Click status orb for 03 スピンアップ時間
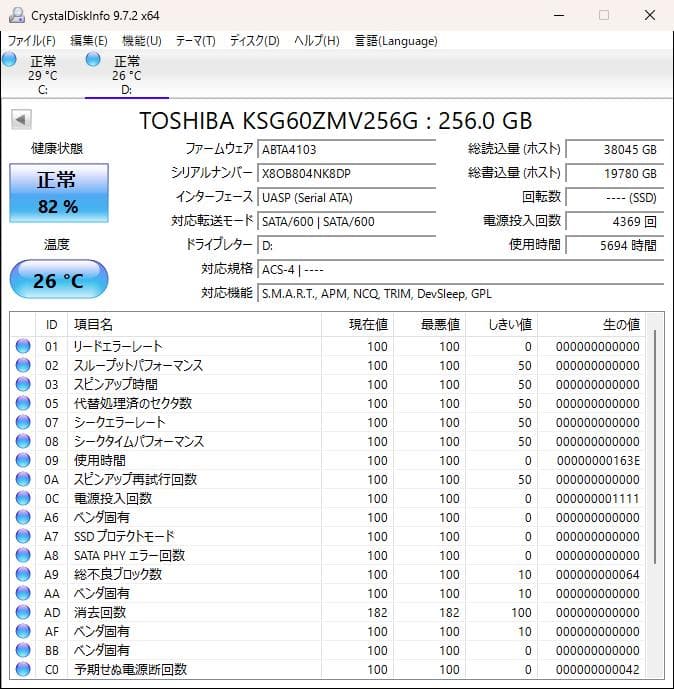The image size is (674, 689). tap(23, 384)
